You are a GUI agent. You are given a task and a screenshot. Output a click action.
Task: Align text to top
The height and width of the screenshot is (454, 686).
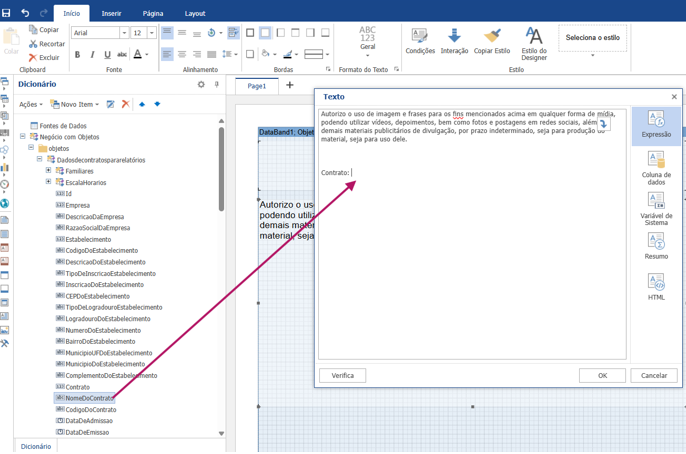click(x=167, y=33)
